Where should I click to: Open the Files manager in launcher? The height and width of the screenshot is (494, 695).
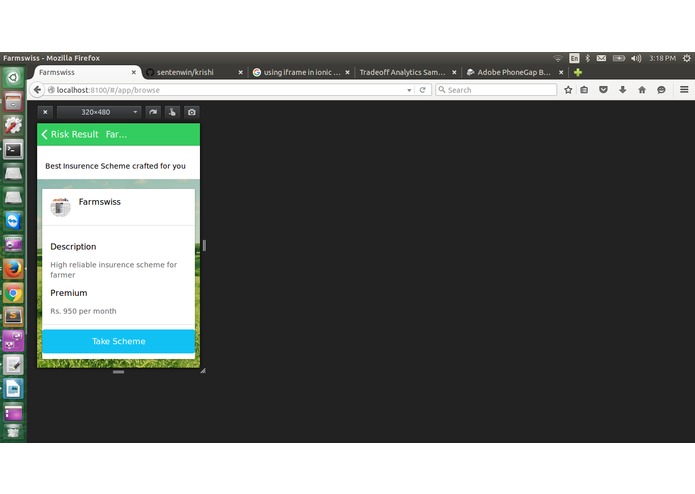coord(13,101)
